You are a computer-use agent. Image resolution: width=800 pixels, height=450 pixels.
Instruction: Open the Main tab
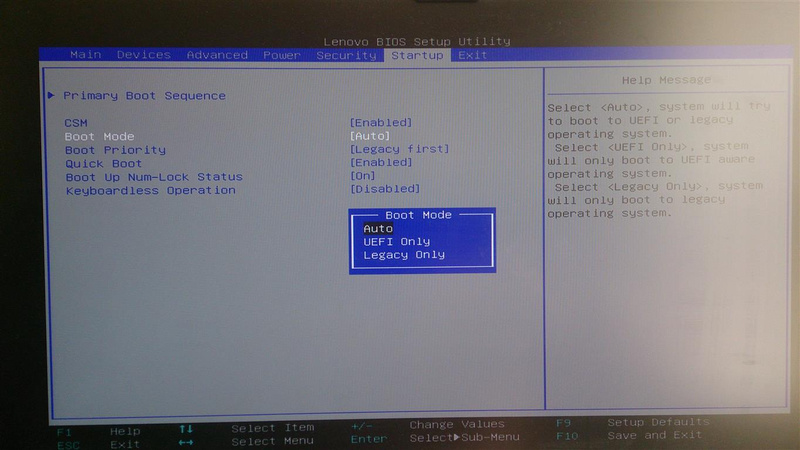(x=85, y=55)
